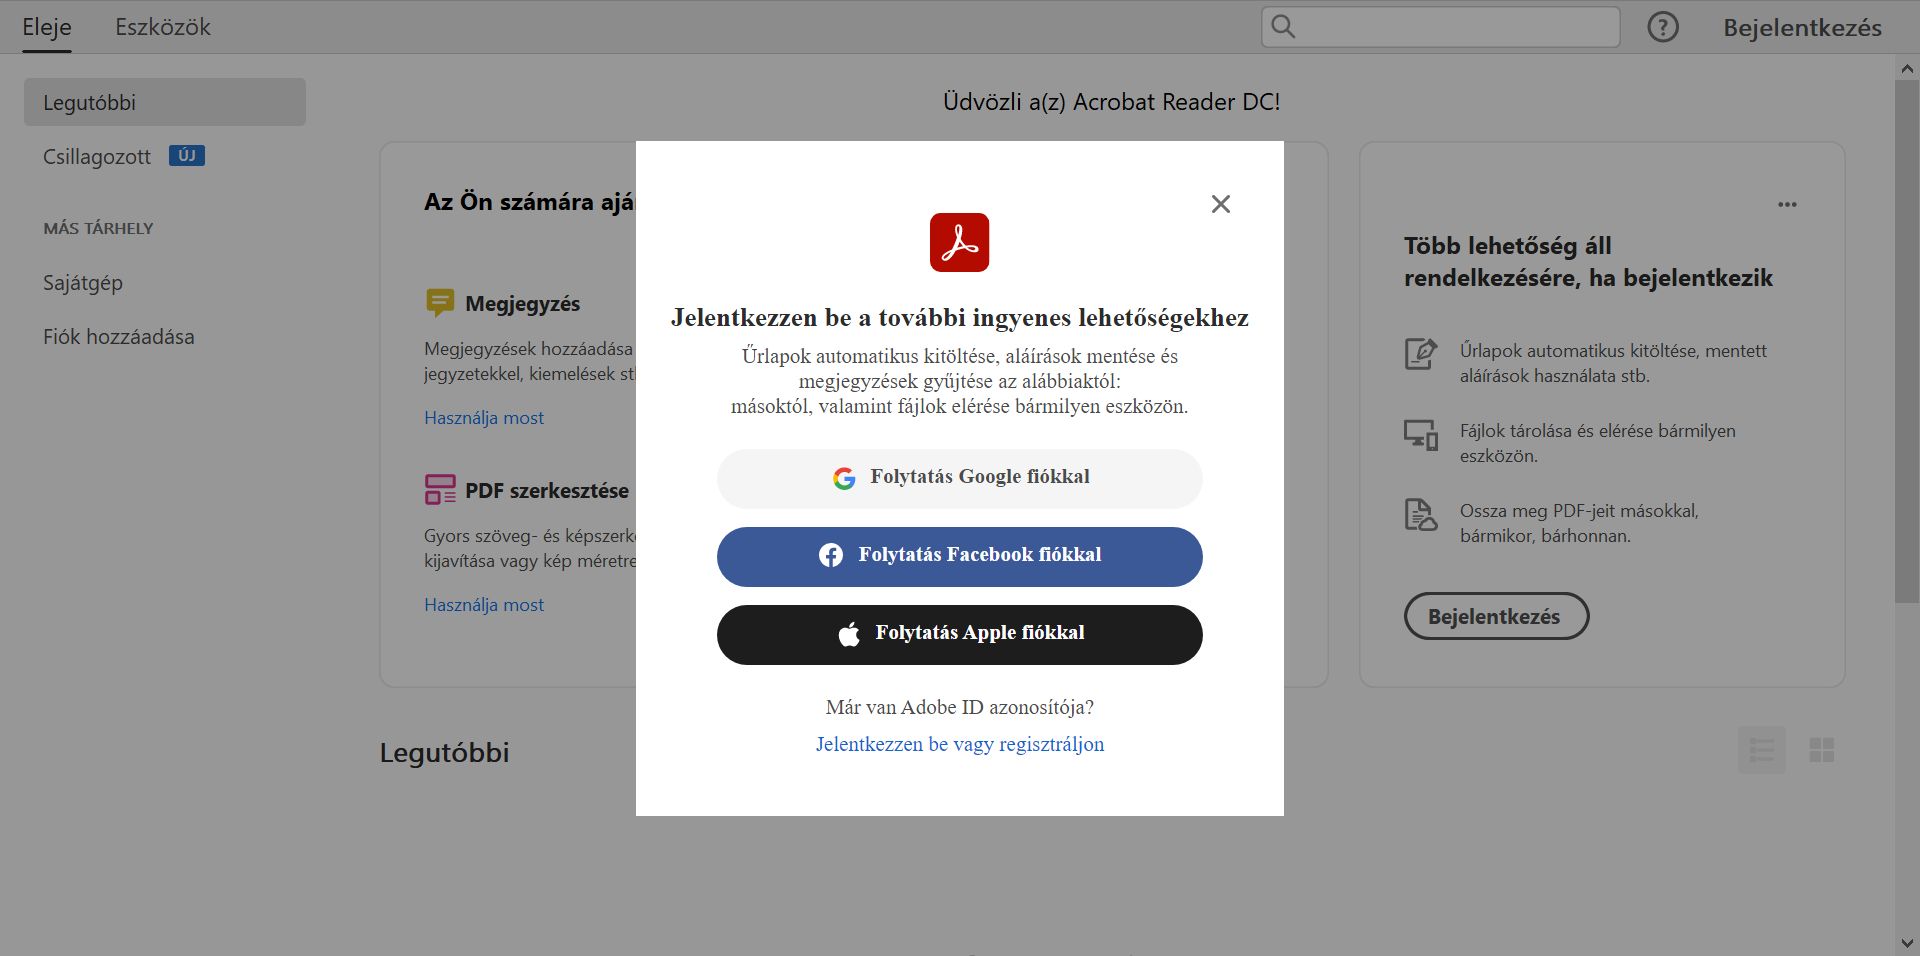Click the Megjegyzés comment icon
This screenshot has height=956, width=1920.
(x=439, y=302)
